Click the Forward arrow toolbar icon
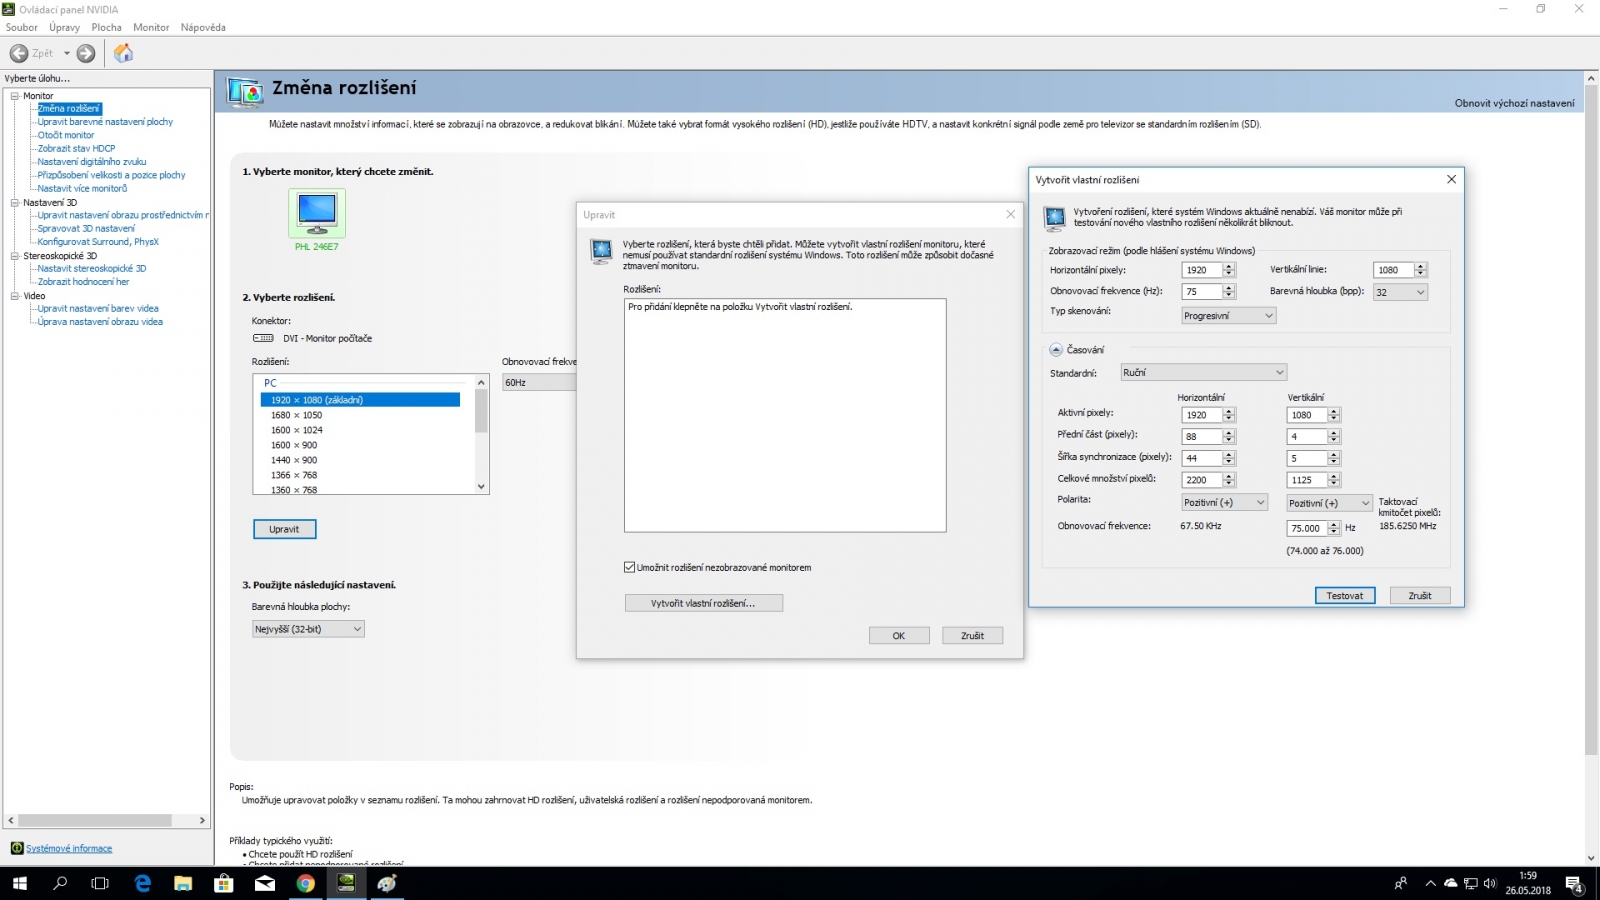 coord(86,53)
